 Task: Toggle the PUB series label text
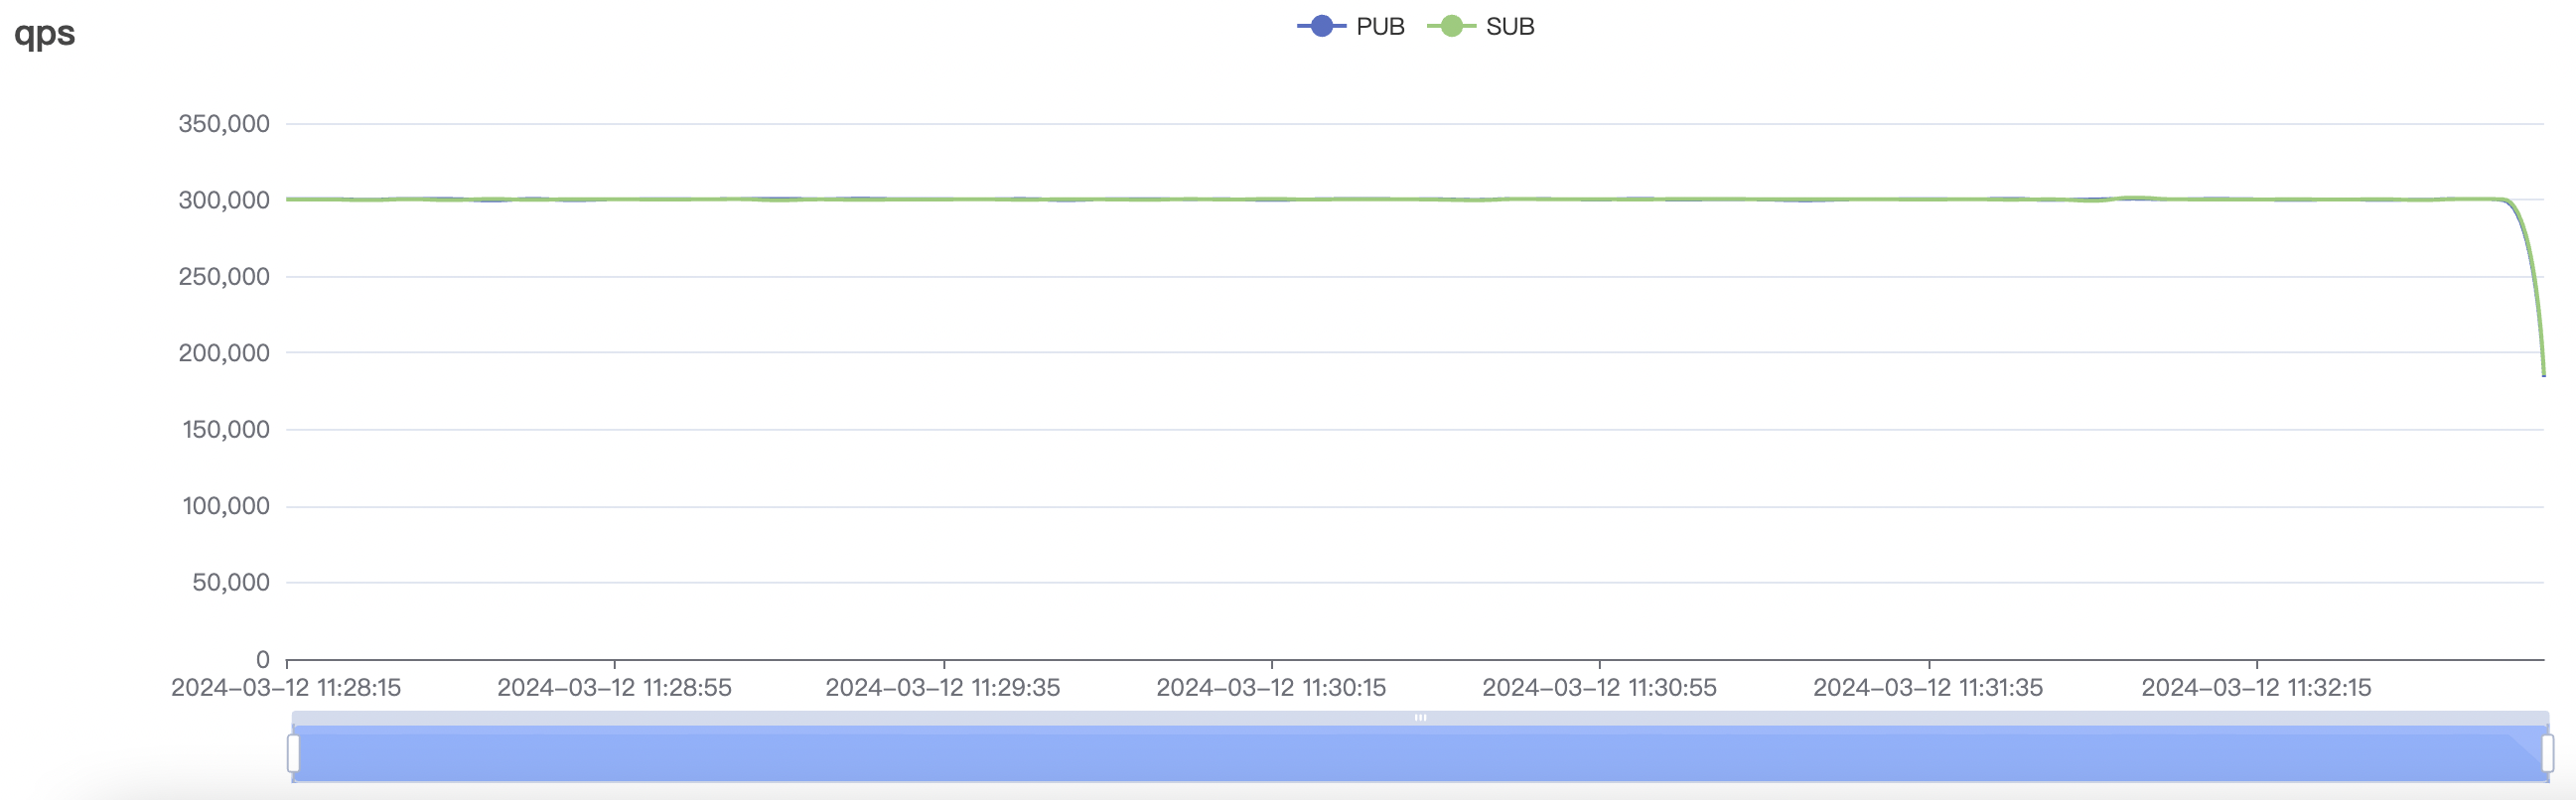[x=1380, y=27]
